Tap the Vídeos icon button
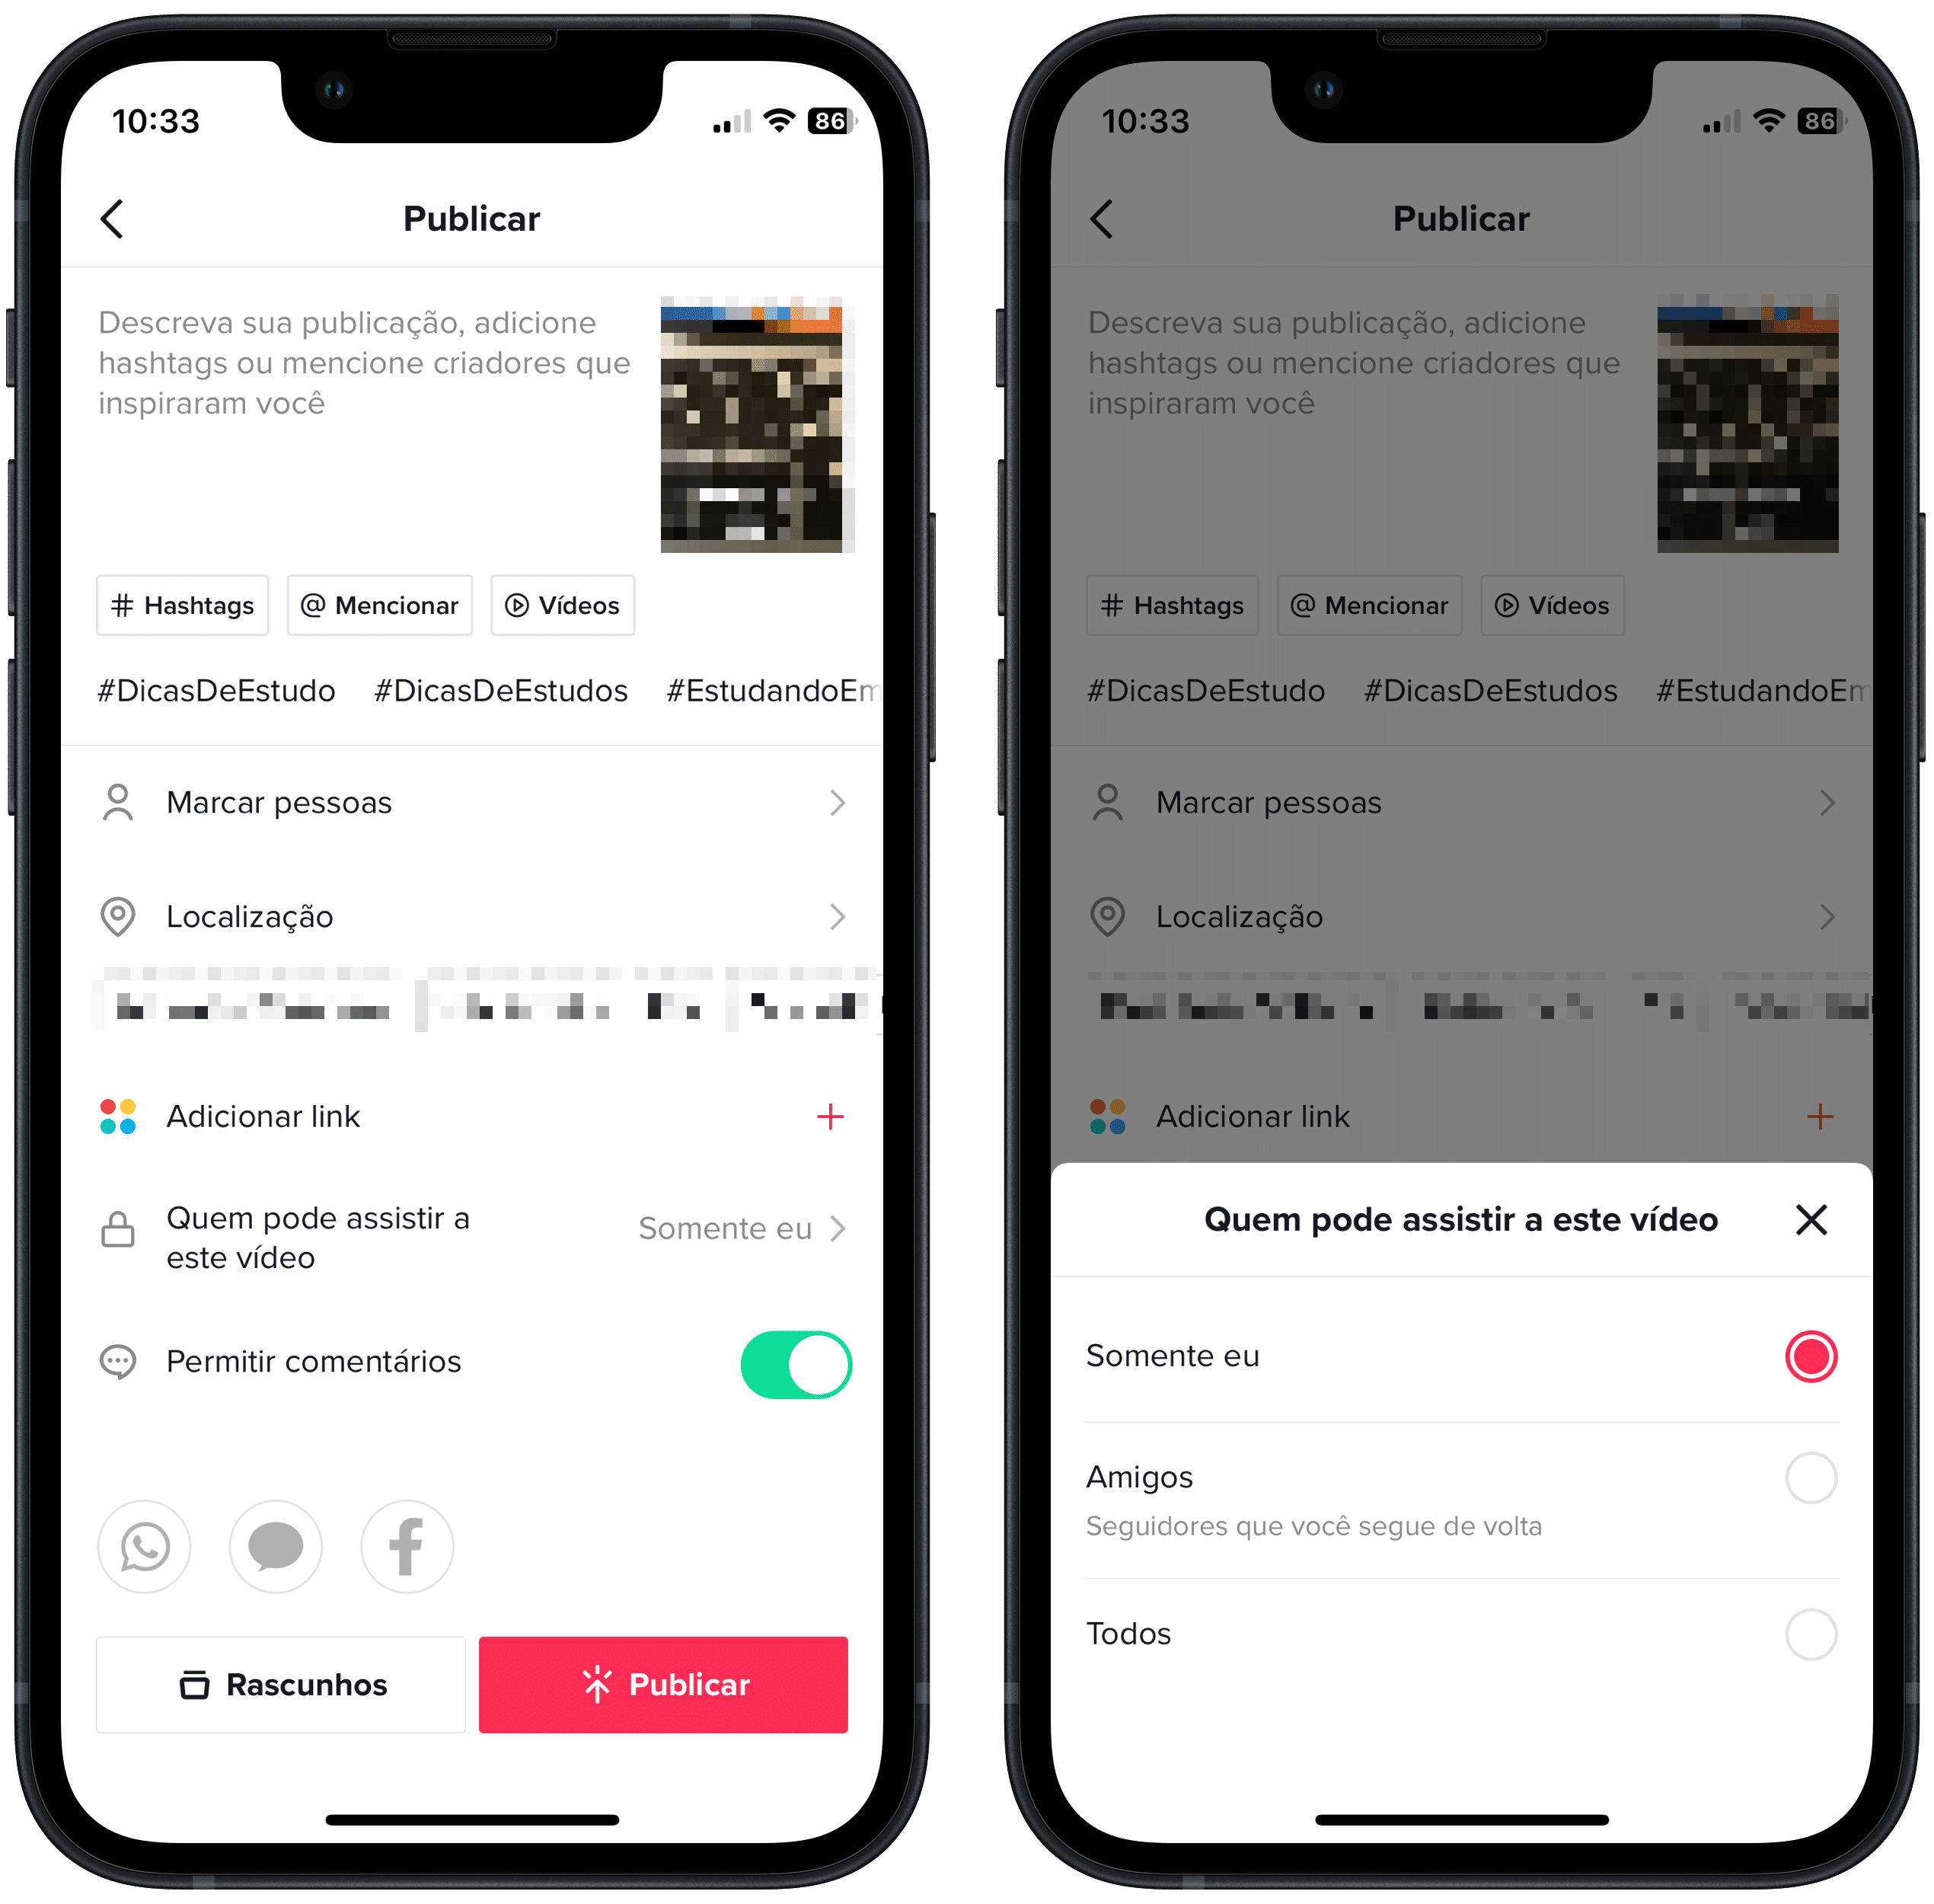1934x1904 pixels. point(563,605)
